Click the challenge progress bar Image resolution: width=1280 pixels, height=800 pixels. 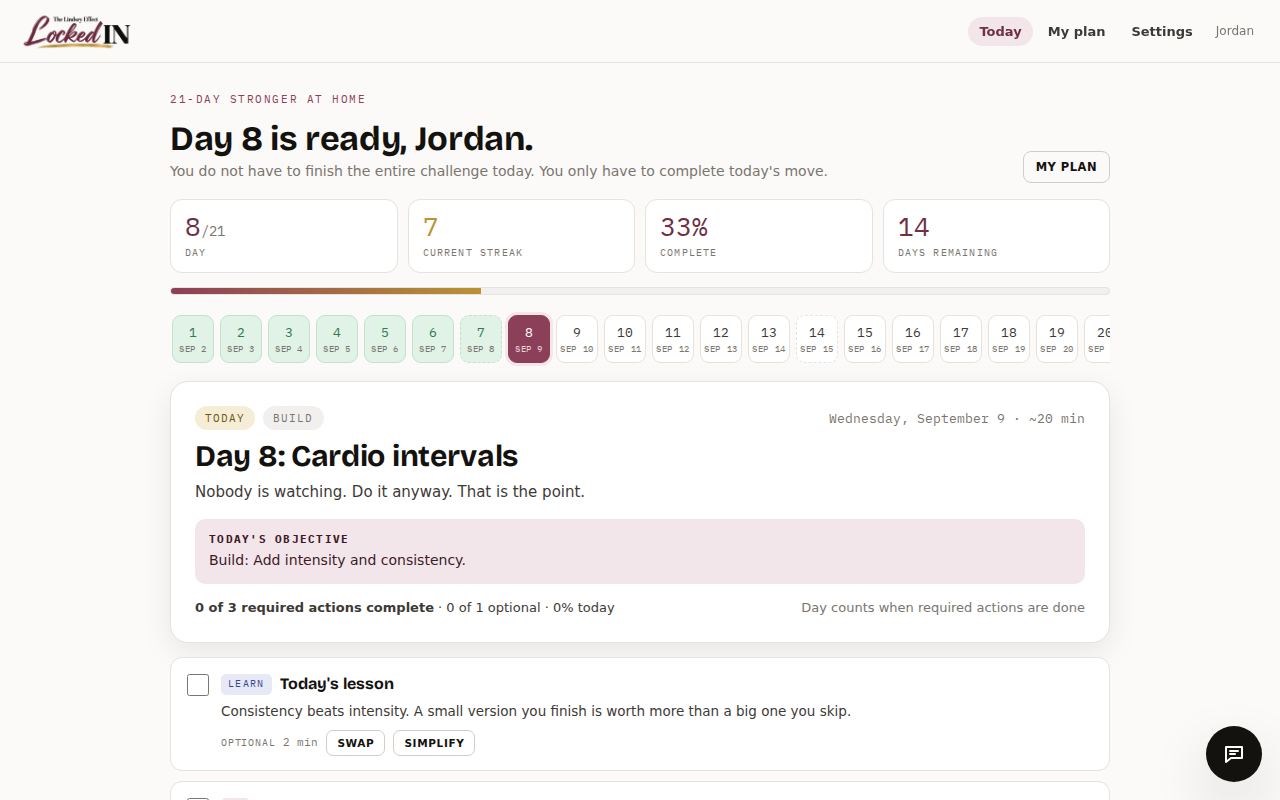coord(640,291)
